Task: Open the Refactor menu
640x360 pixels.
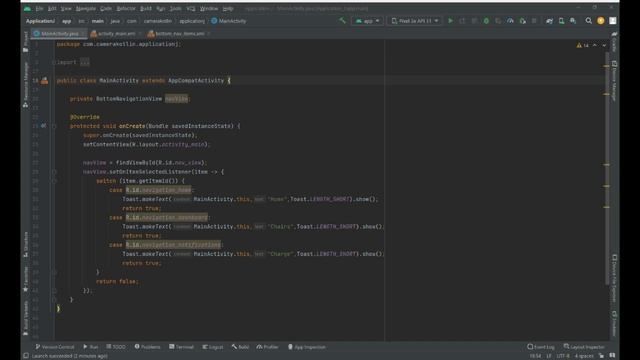Action: tap(126, 8)
